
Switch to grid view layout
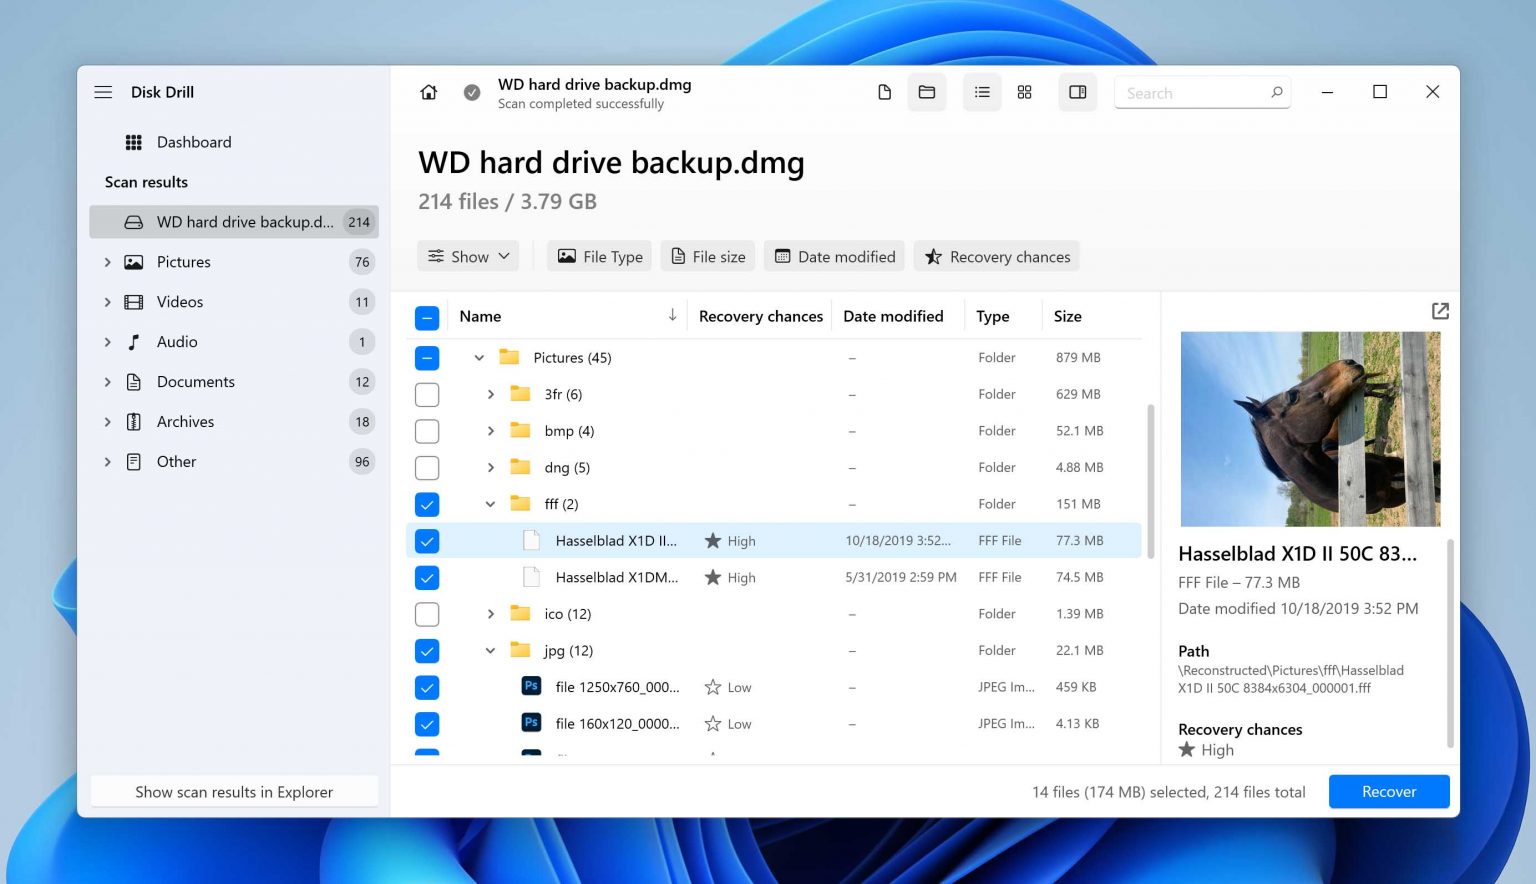pyautogui.click(x=1024, y=92)
